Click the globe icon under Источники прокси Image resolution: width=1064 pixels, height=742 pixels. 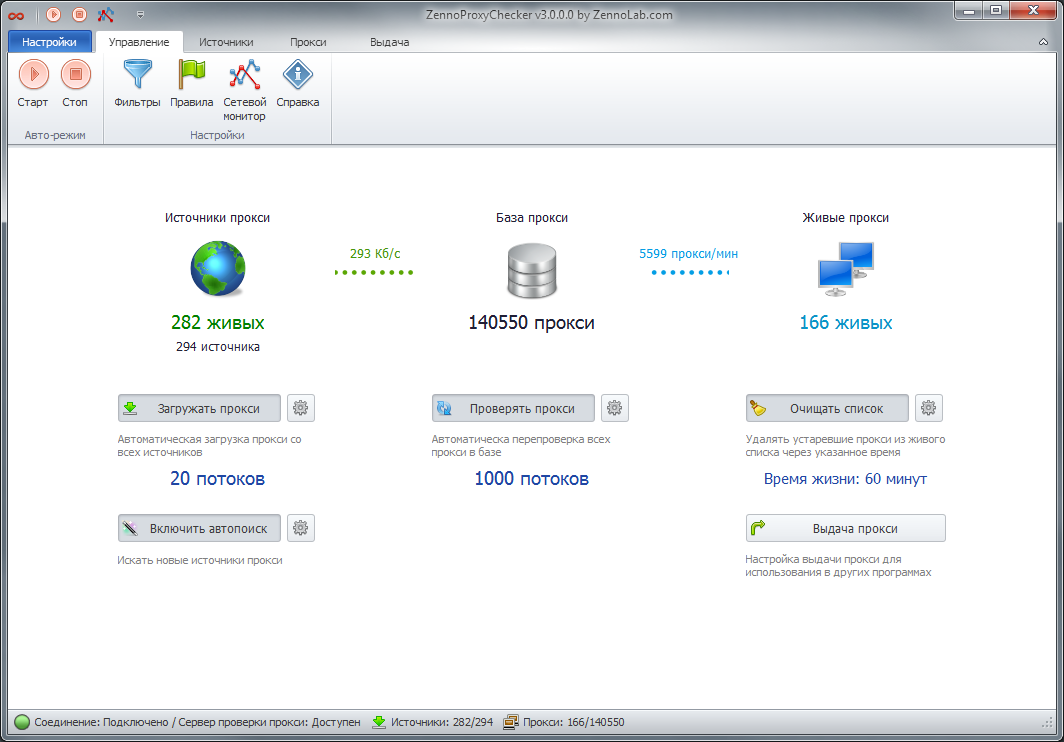[218, 270]
